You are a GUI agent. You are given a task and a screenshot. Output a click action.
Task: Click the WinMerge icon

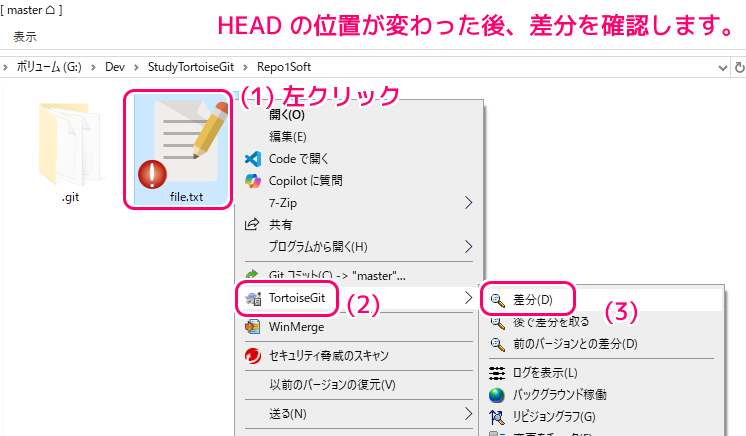click(x=253, y=327)
